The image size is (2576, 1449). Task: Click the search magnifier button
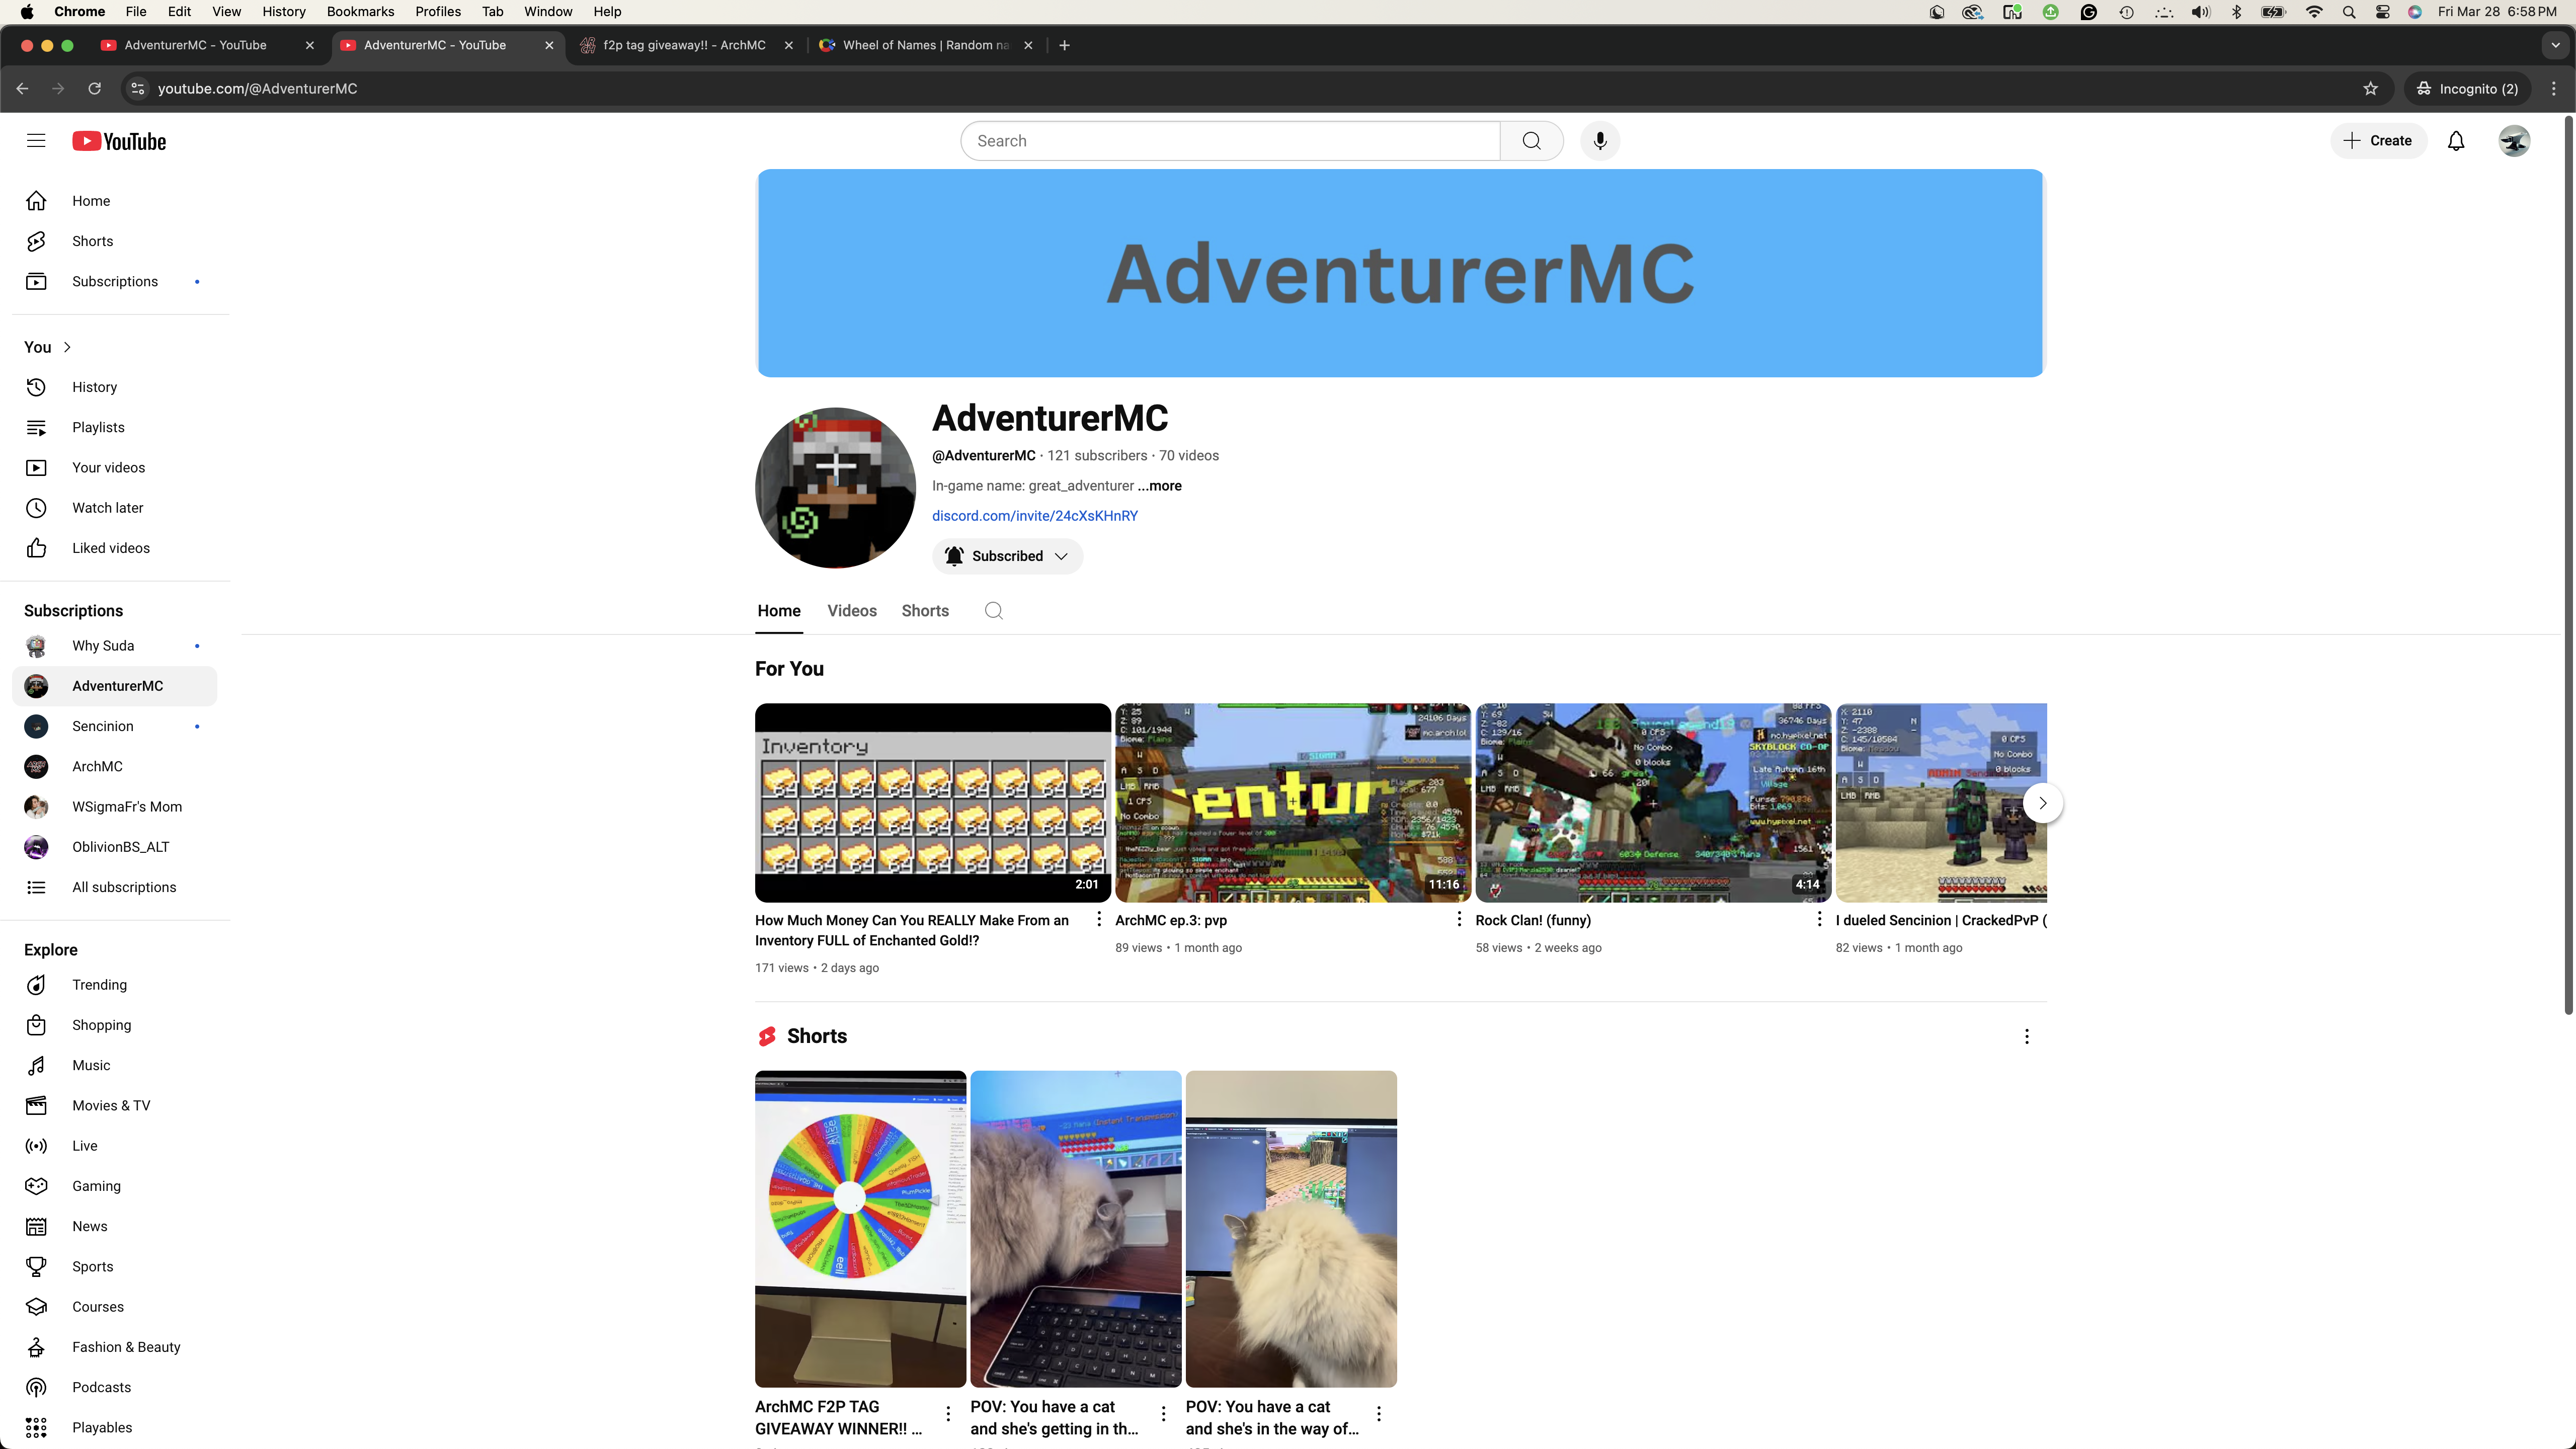pyautogui.click(x=1531, y=141)
